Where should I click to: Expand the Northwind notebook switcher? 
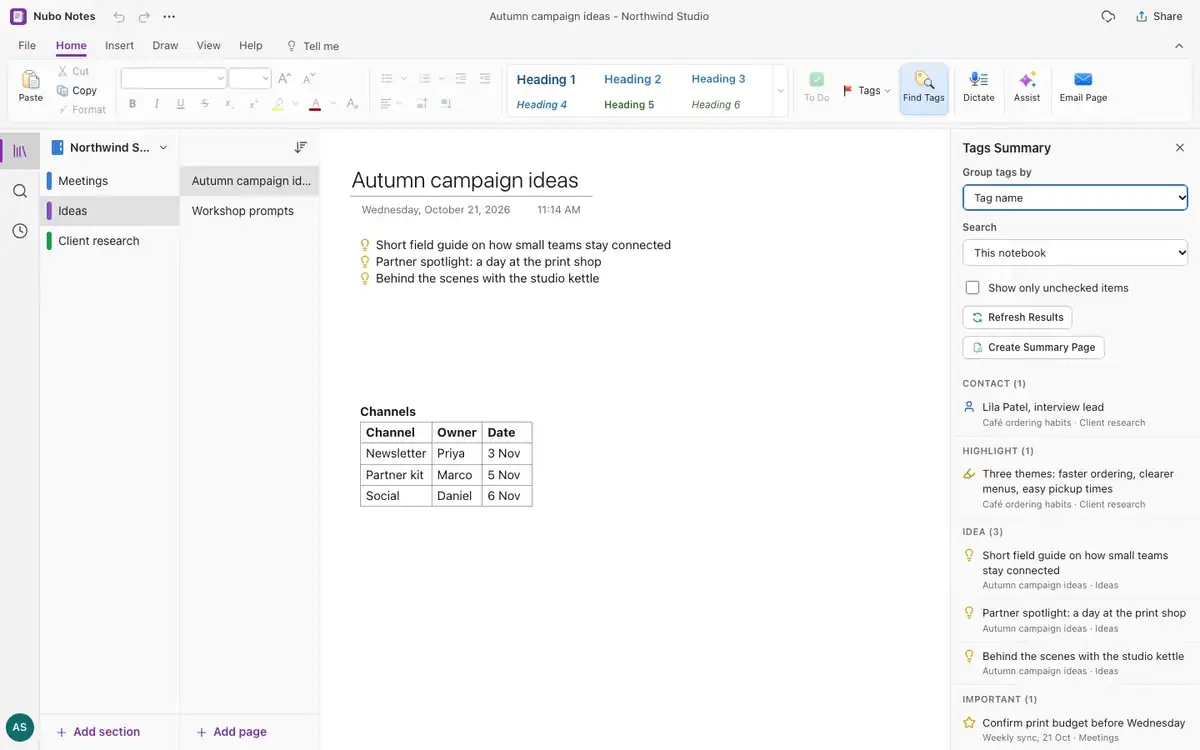(110, 147)
